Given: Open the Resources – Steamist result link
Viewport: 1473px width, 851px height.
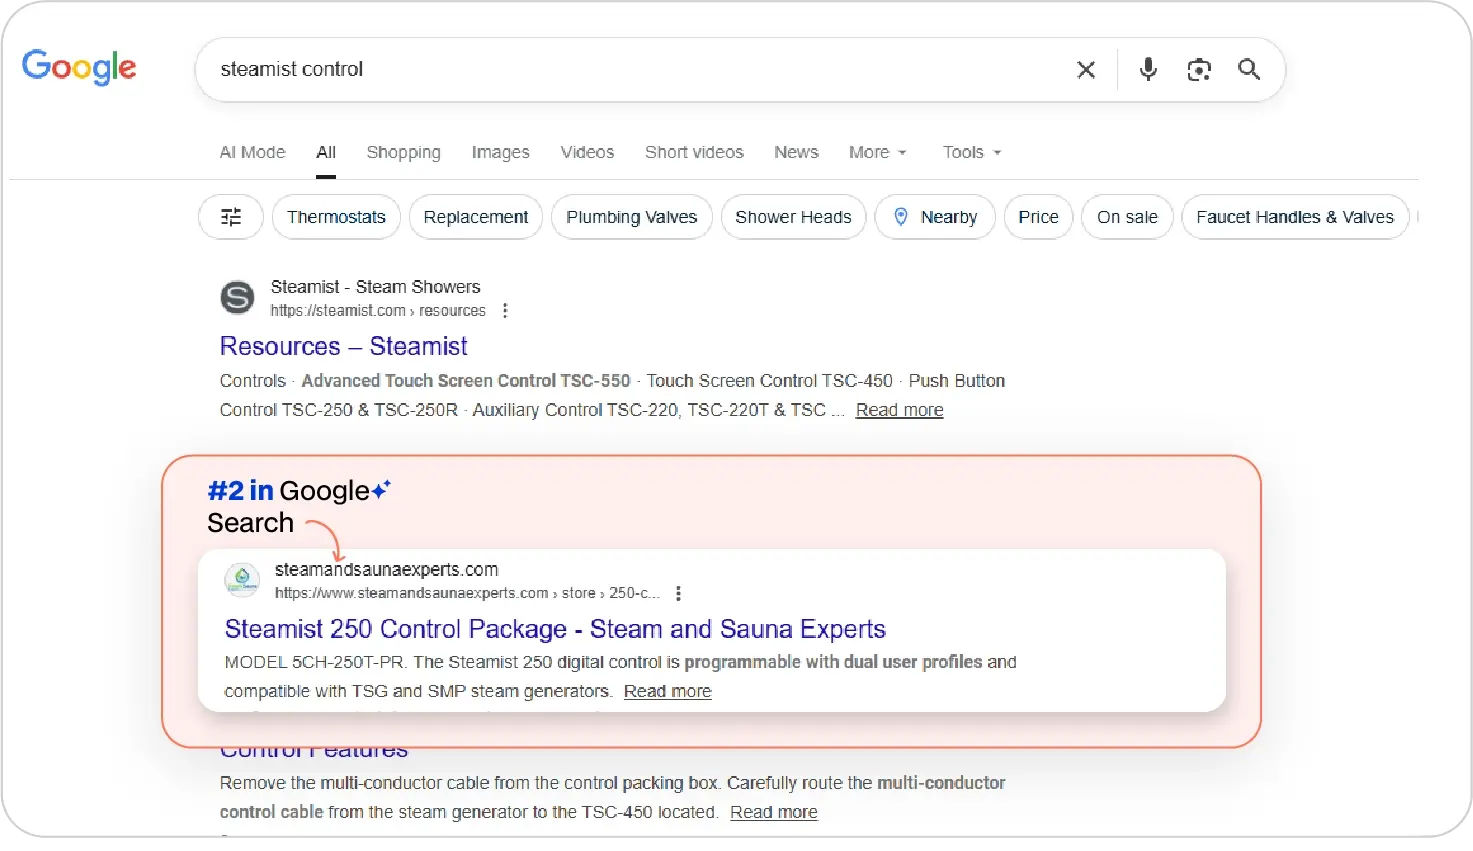Looking at the screenshot, I should click(343, 346).
